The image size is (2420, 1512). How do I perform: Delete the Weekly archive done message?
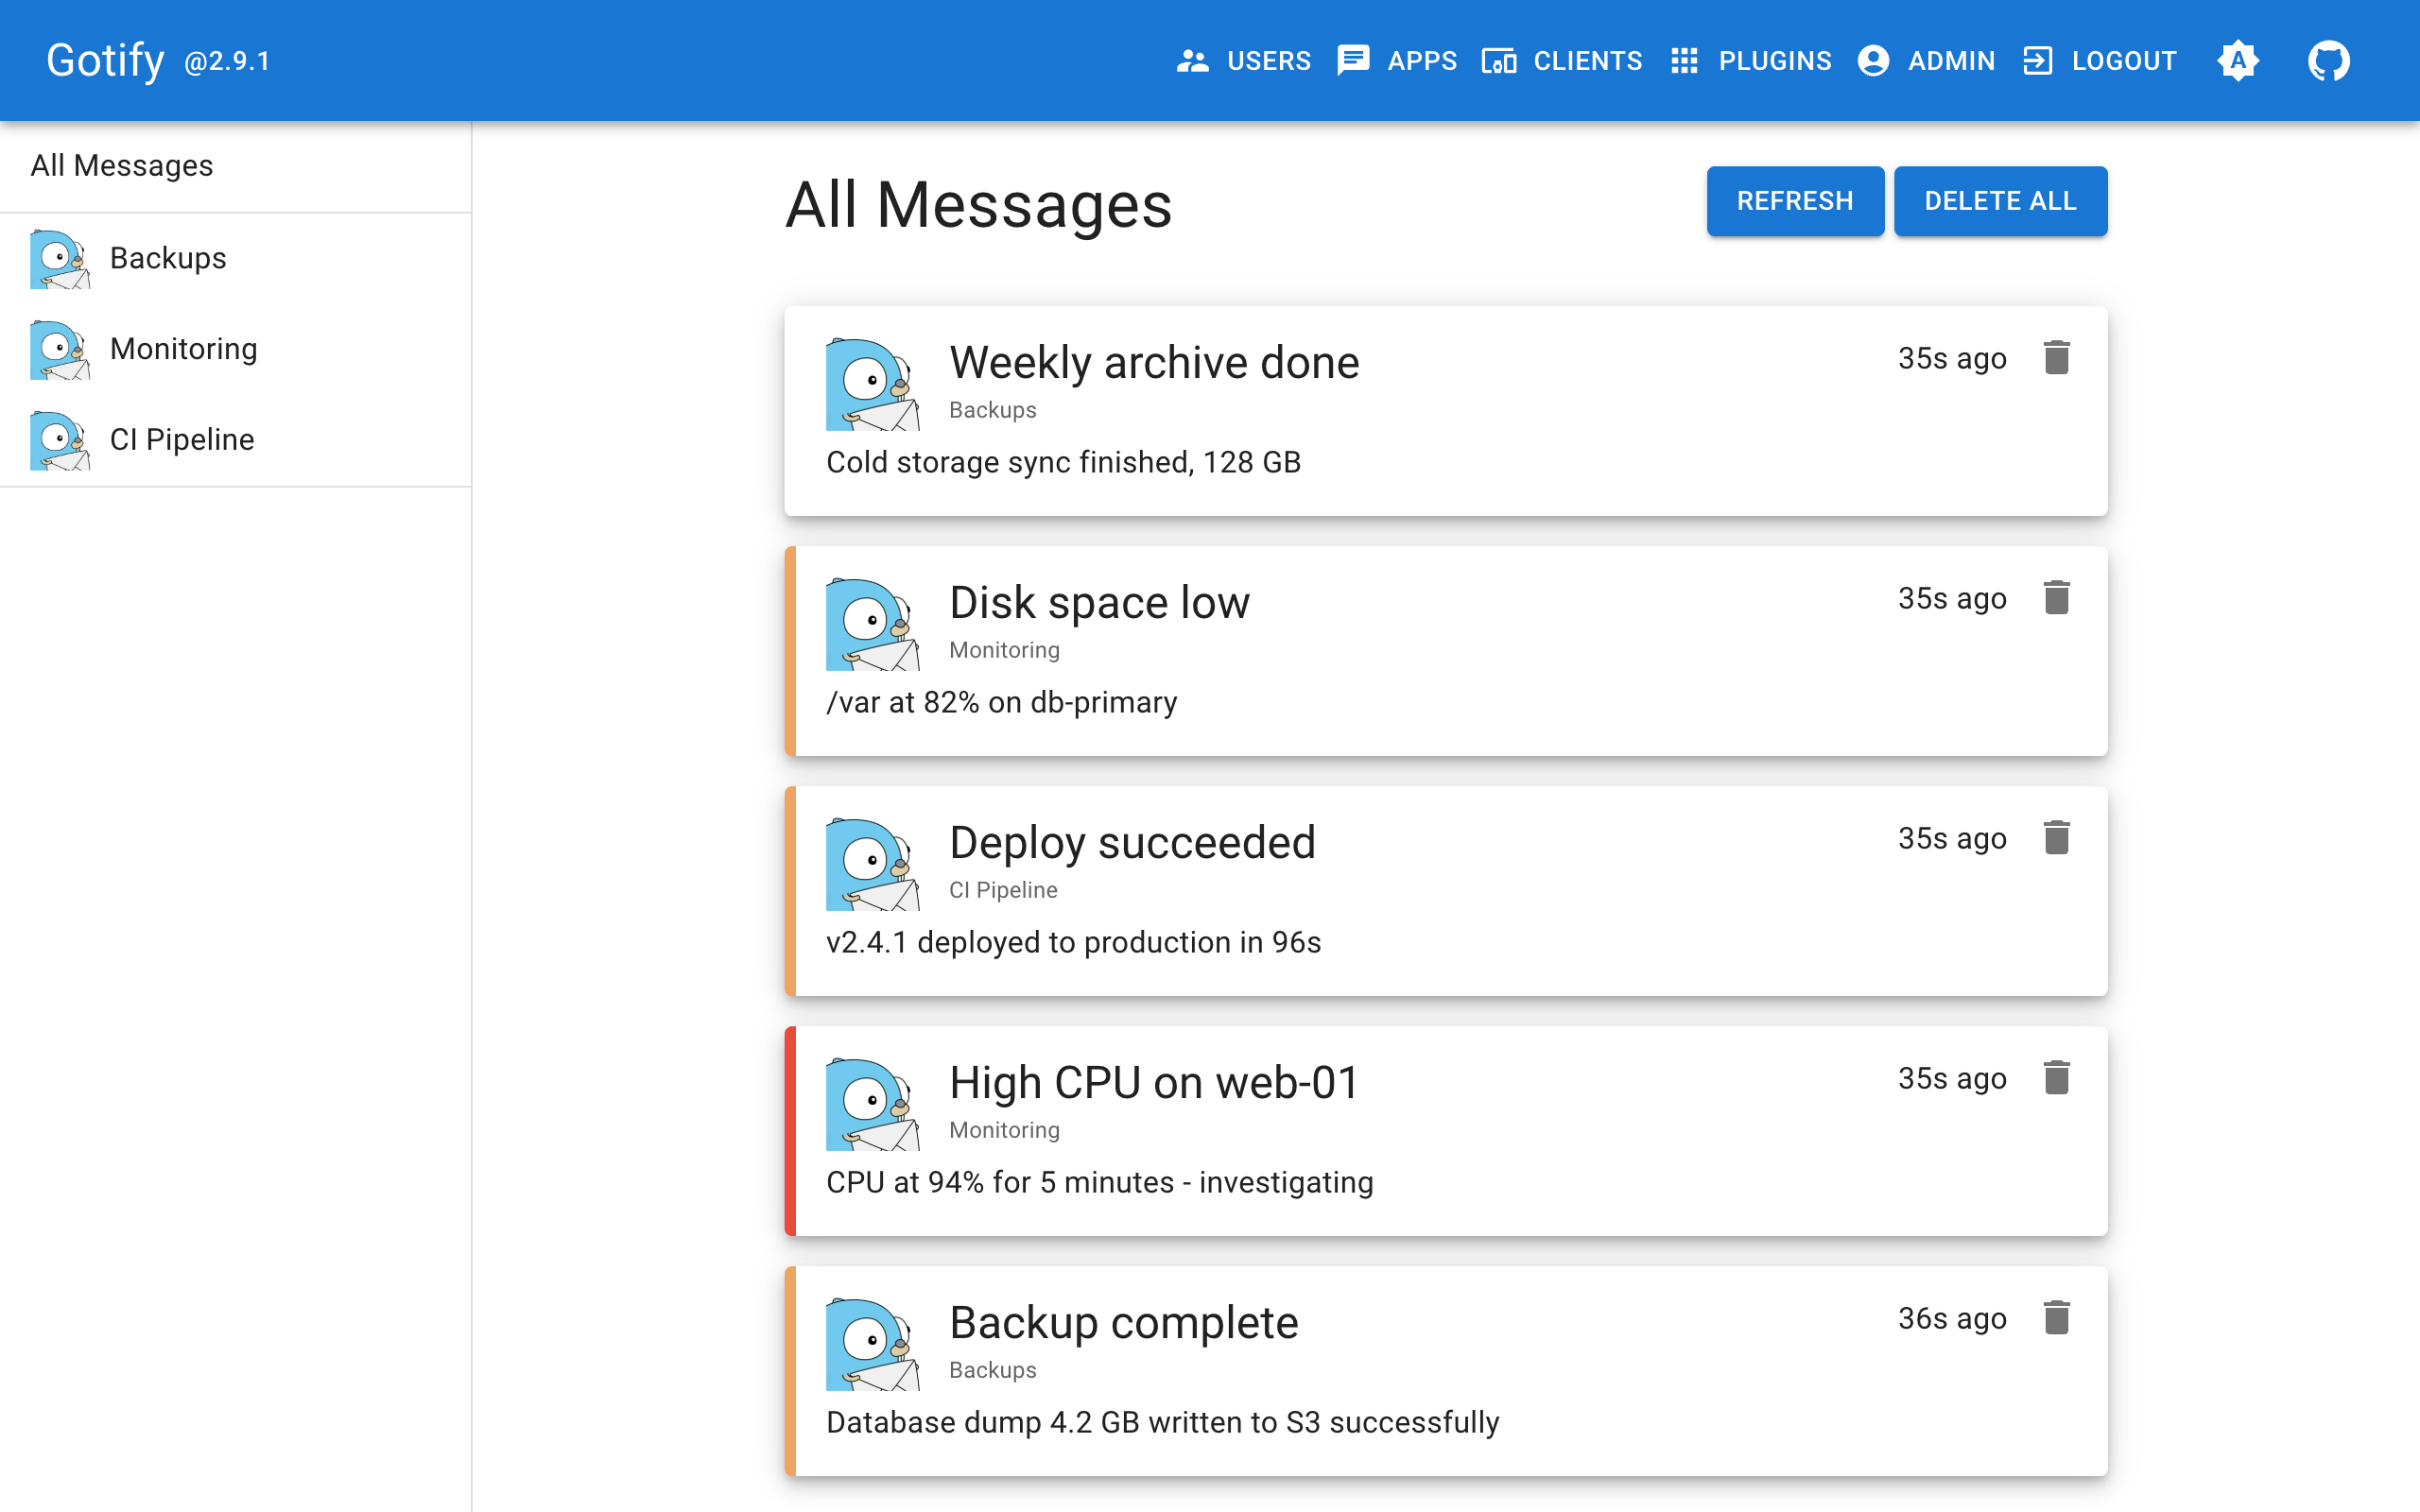tap(2056, 358)
